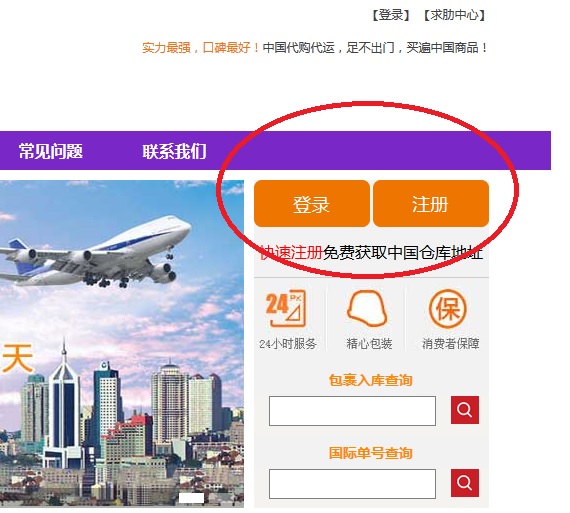The image size is (570, 513).
Task: Click the 精心包装 text label
Action: pos(369,344)
